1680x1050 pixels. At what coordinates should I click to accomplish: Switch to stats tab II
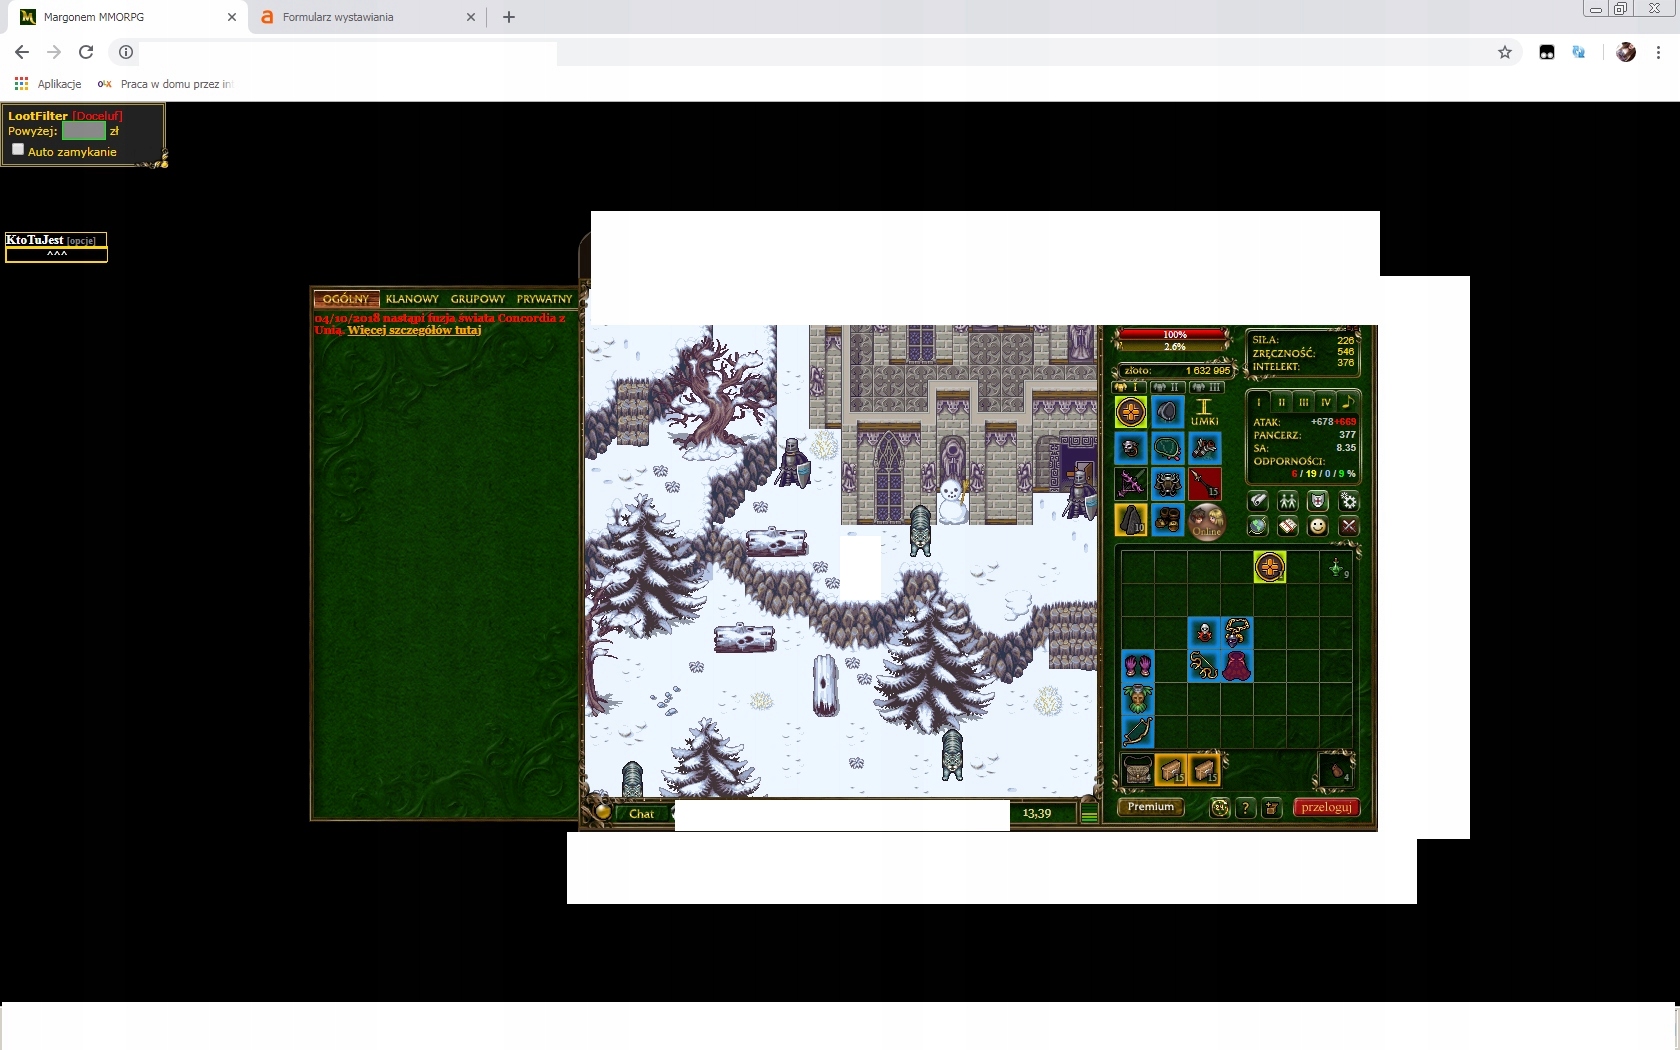click(x=1281, y=402)
